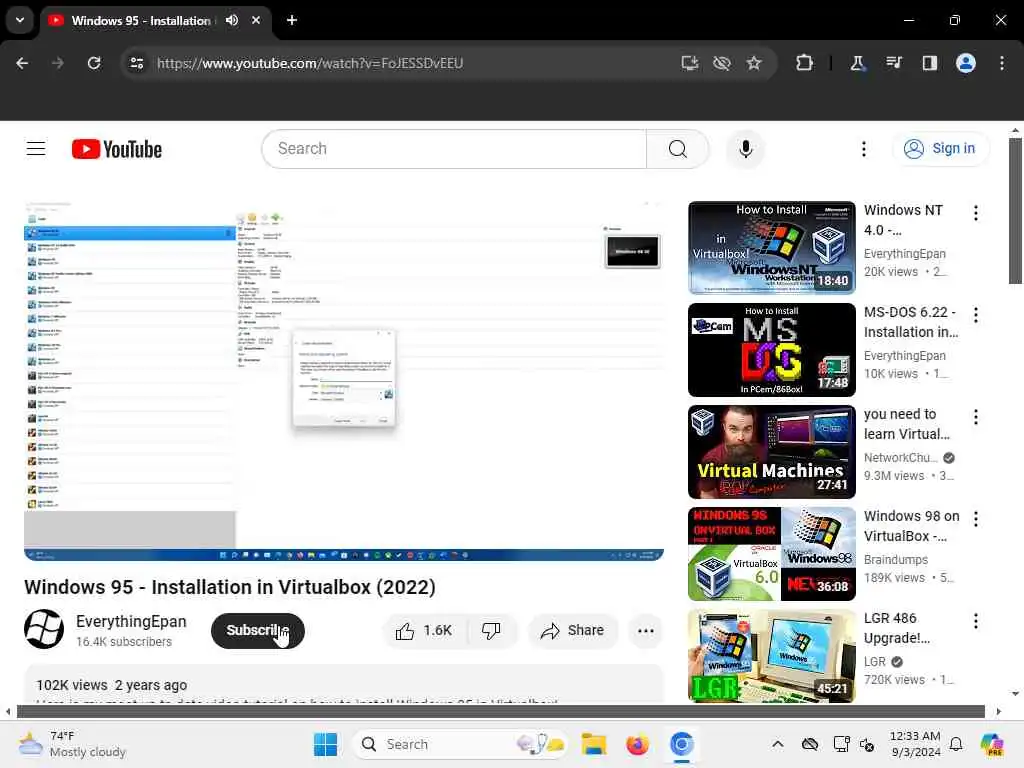The image size is (1024, 768).
Task: Go back to previous page
Action: [22, 63]
